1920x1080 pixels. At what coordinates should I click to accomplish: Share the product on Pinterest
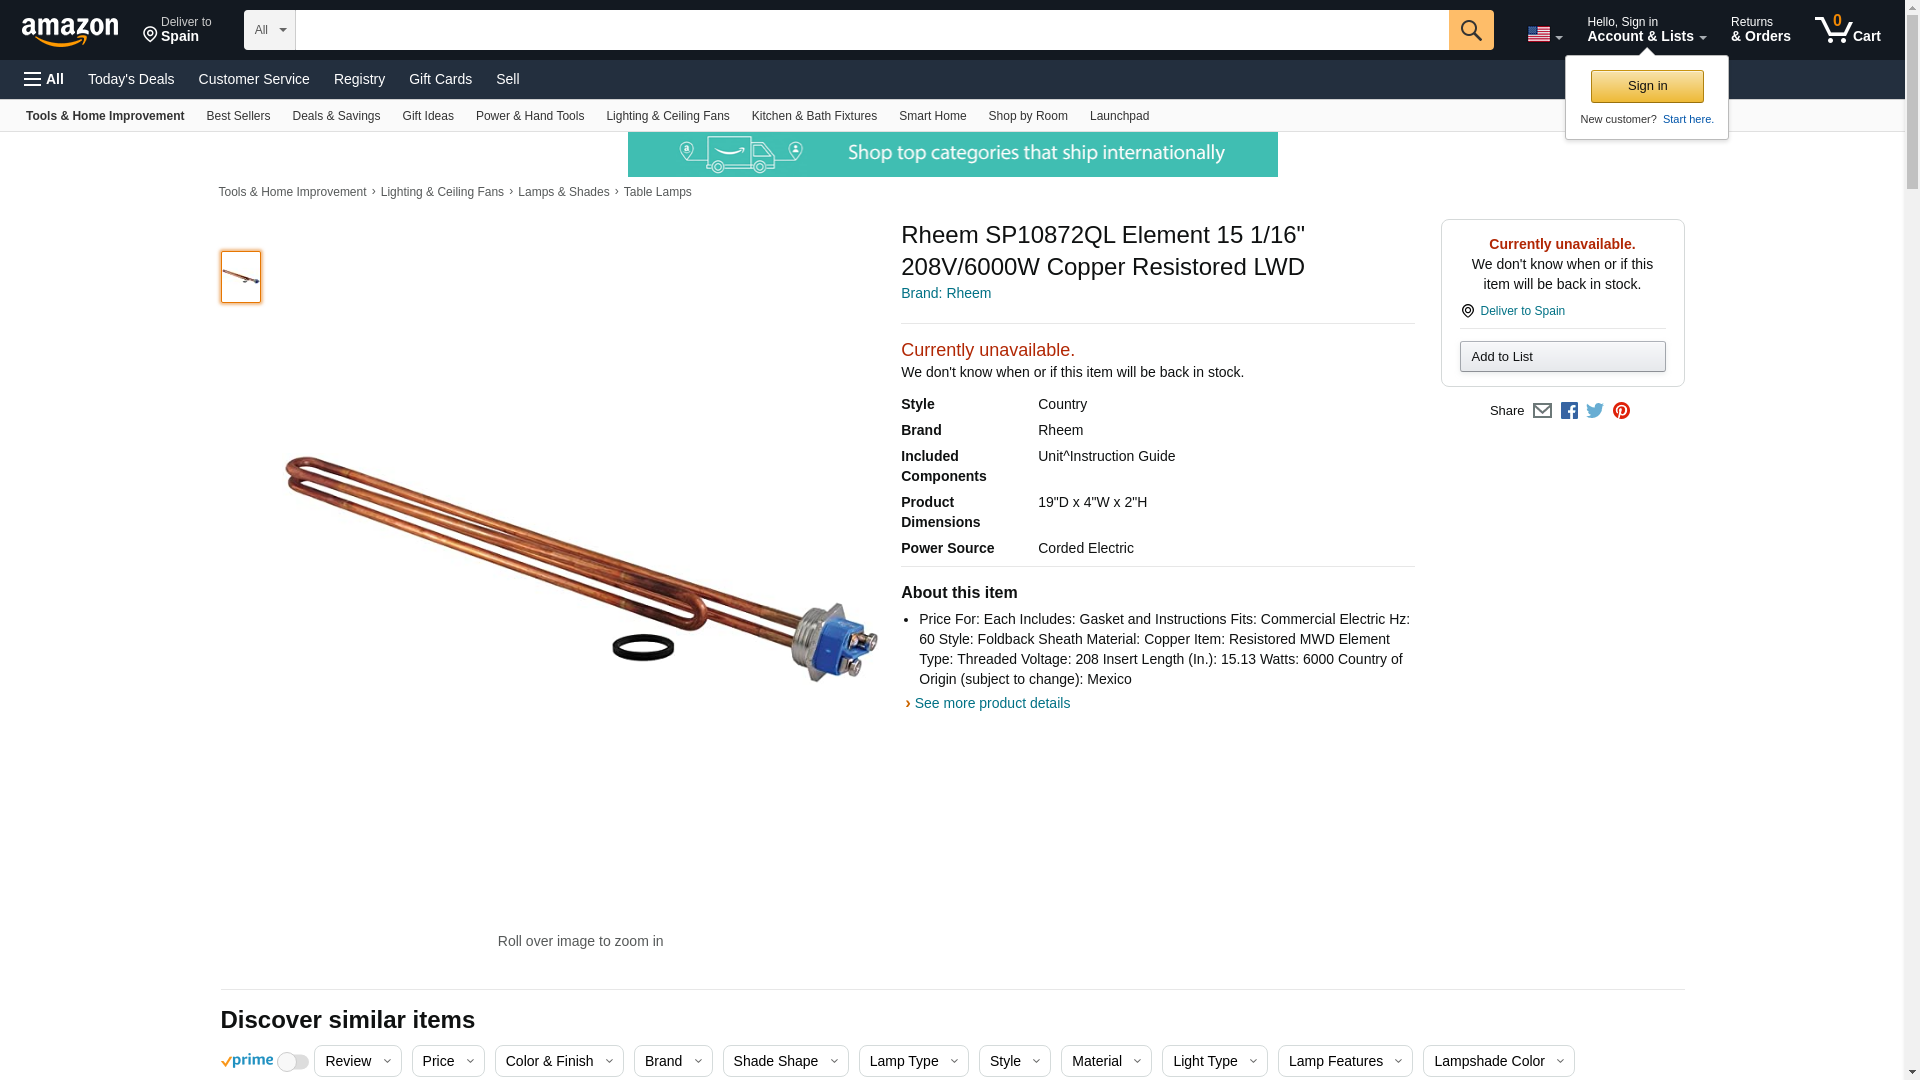click(1621, 411)
